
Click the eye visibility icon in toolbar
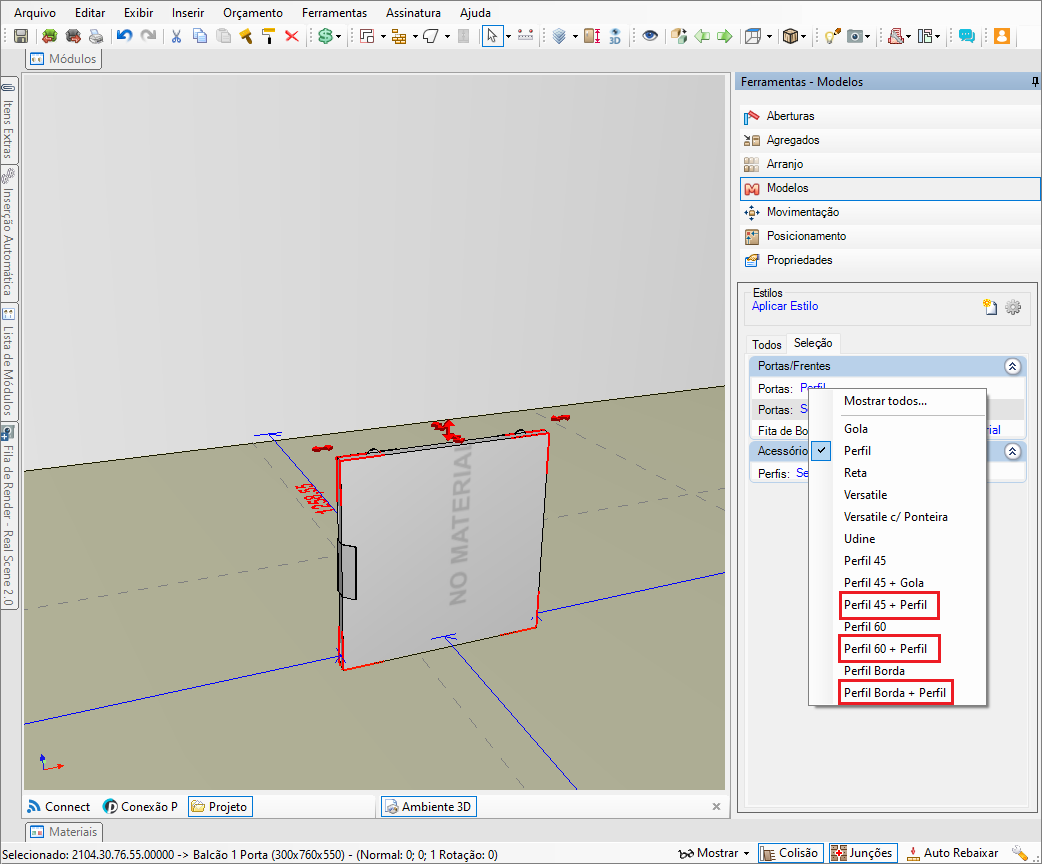click(650, 36)
